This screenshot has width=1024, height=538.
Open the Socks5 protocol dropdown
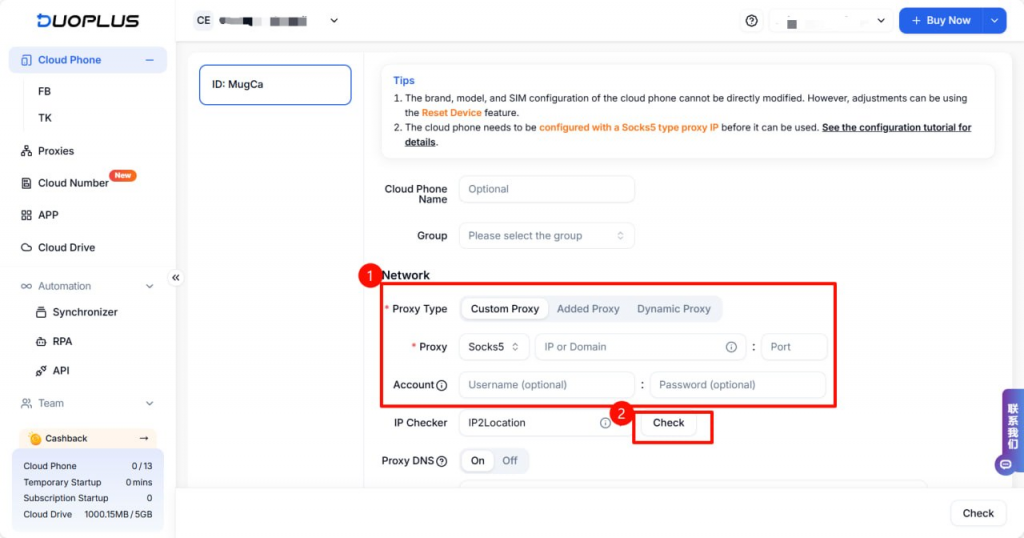pyautogui.click(x=494, y=347)
